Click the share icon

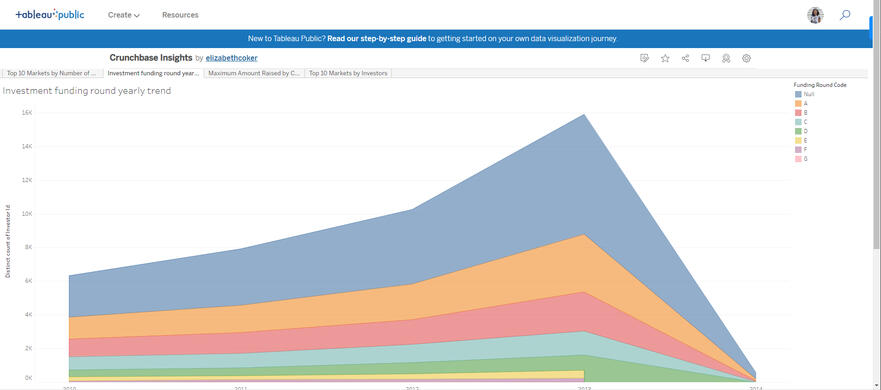(685, 58)
